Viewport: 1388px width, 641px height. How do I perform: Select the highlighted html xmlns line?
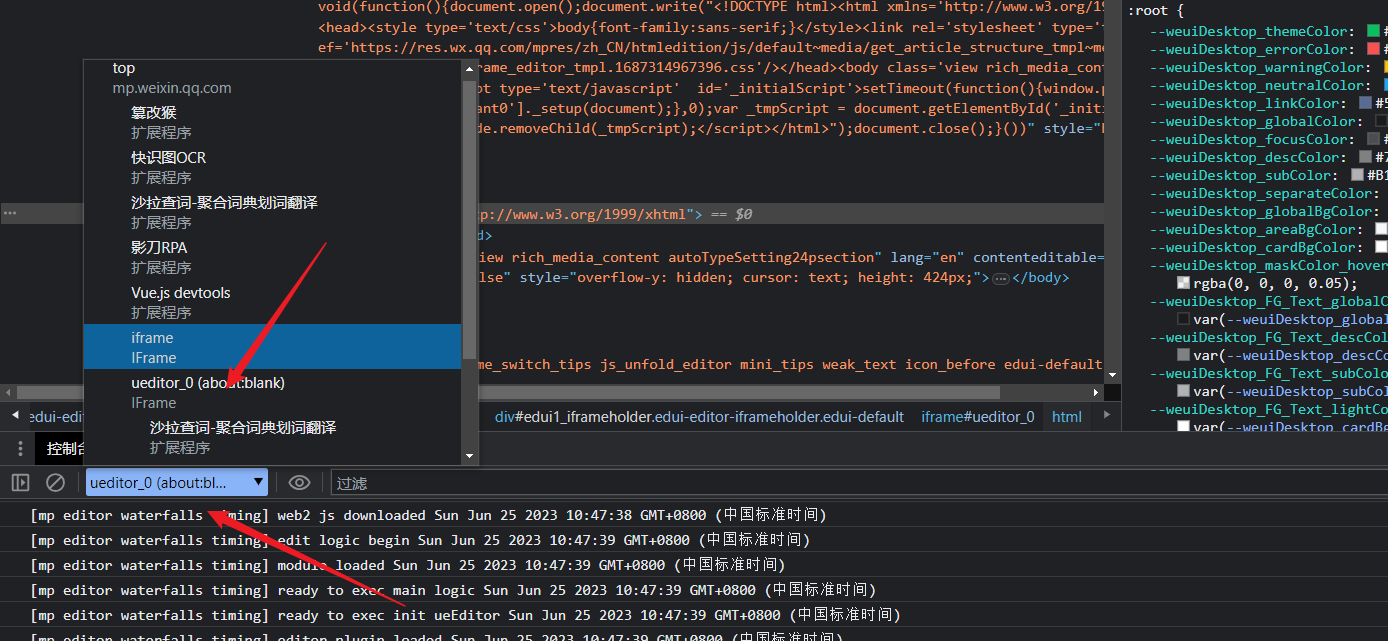(552, 214)
